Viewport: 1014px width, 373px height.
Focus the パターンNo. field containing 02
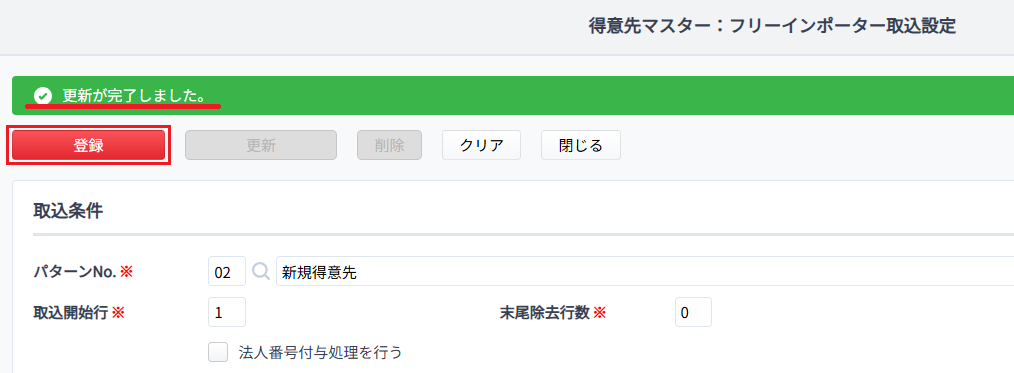coord(227,272)
